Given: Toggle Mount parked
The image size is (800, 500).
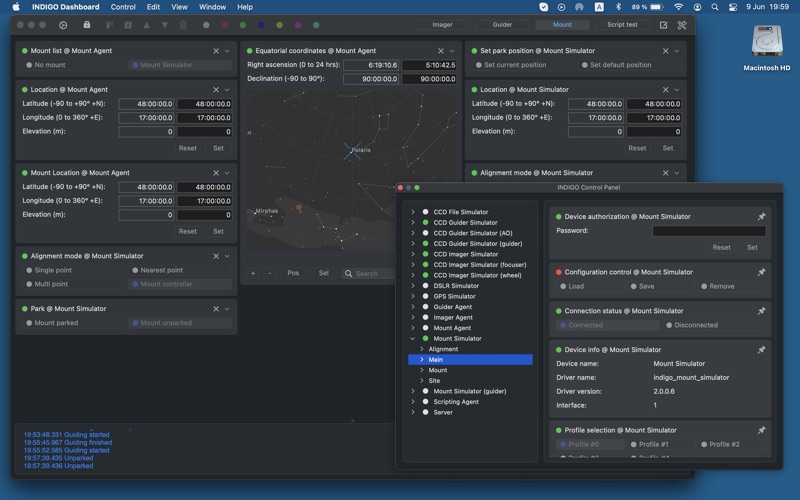Looking at the screenshot, I should 73,323.
